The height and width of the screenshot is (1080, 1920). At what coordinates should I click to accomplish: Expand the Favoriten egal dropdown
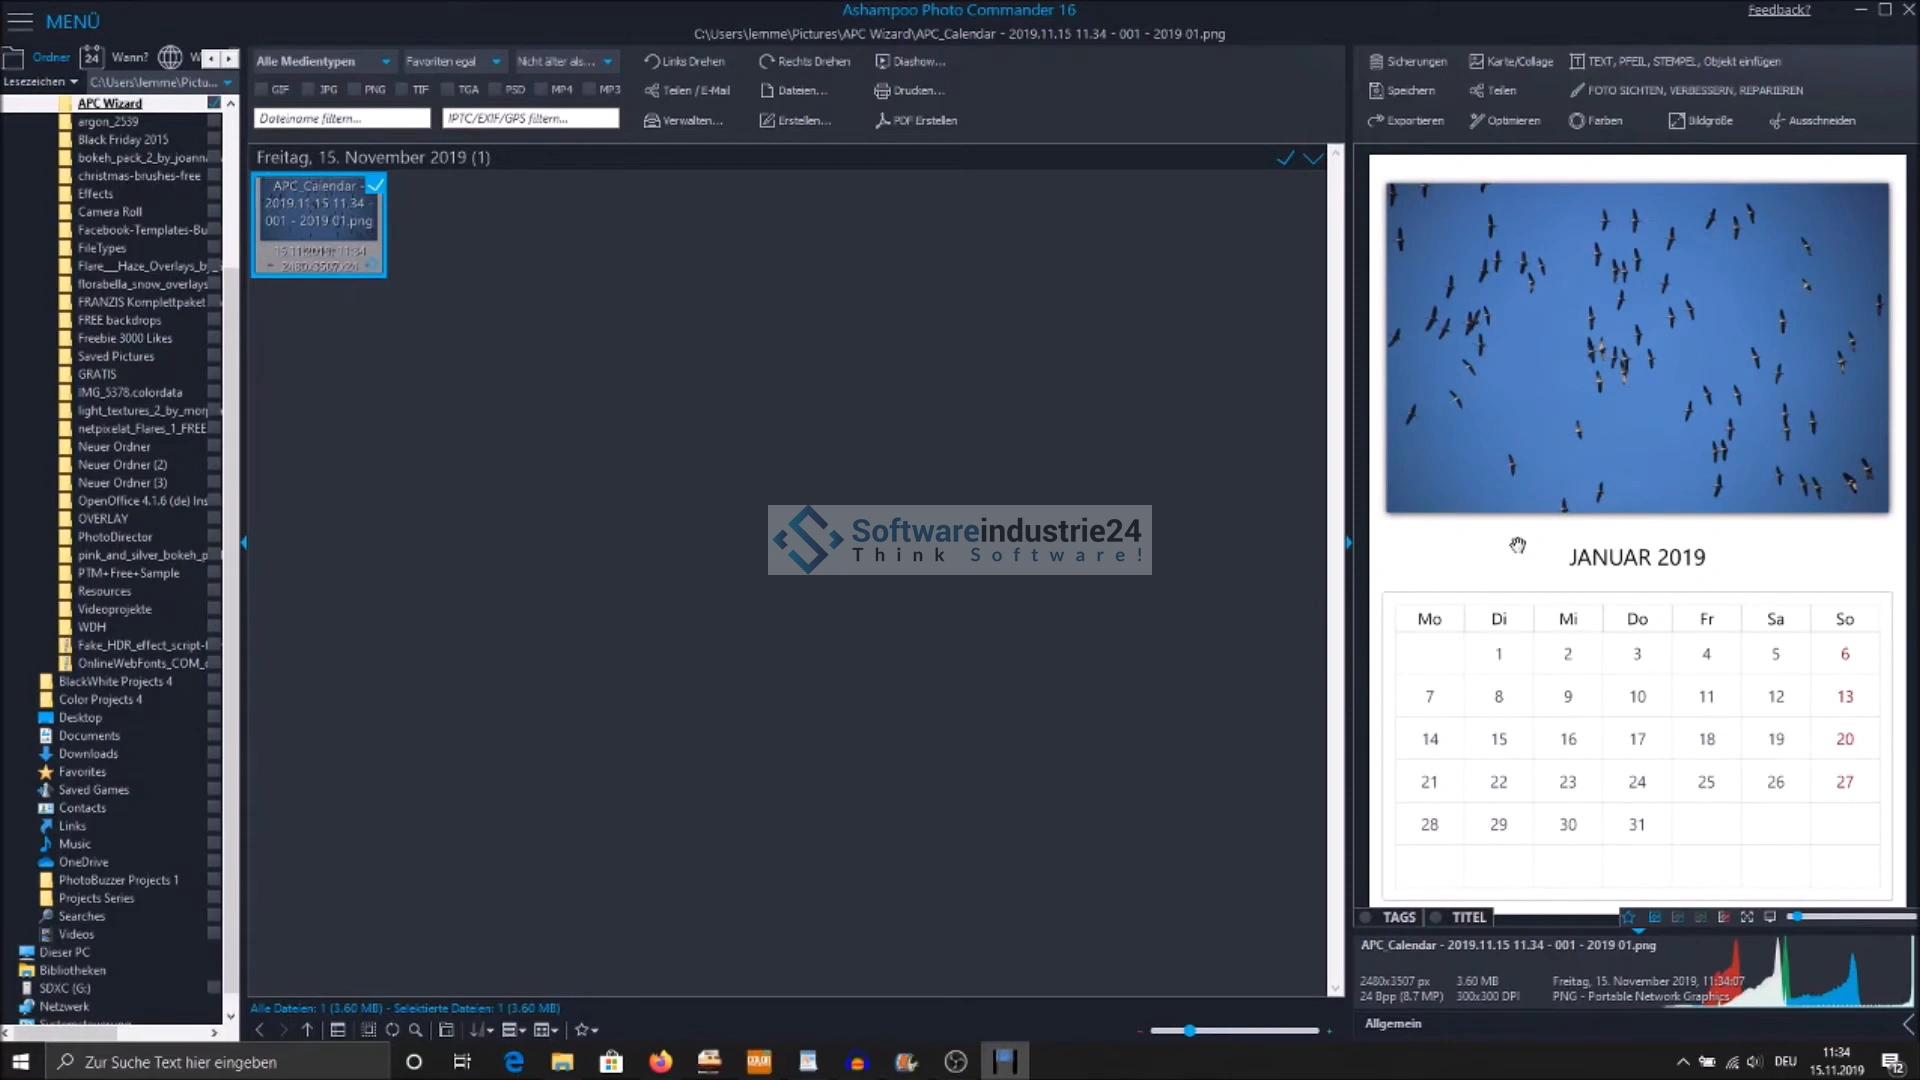coord(452,61)
